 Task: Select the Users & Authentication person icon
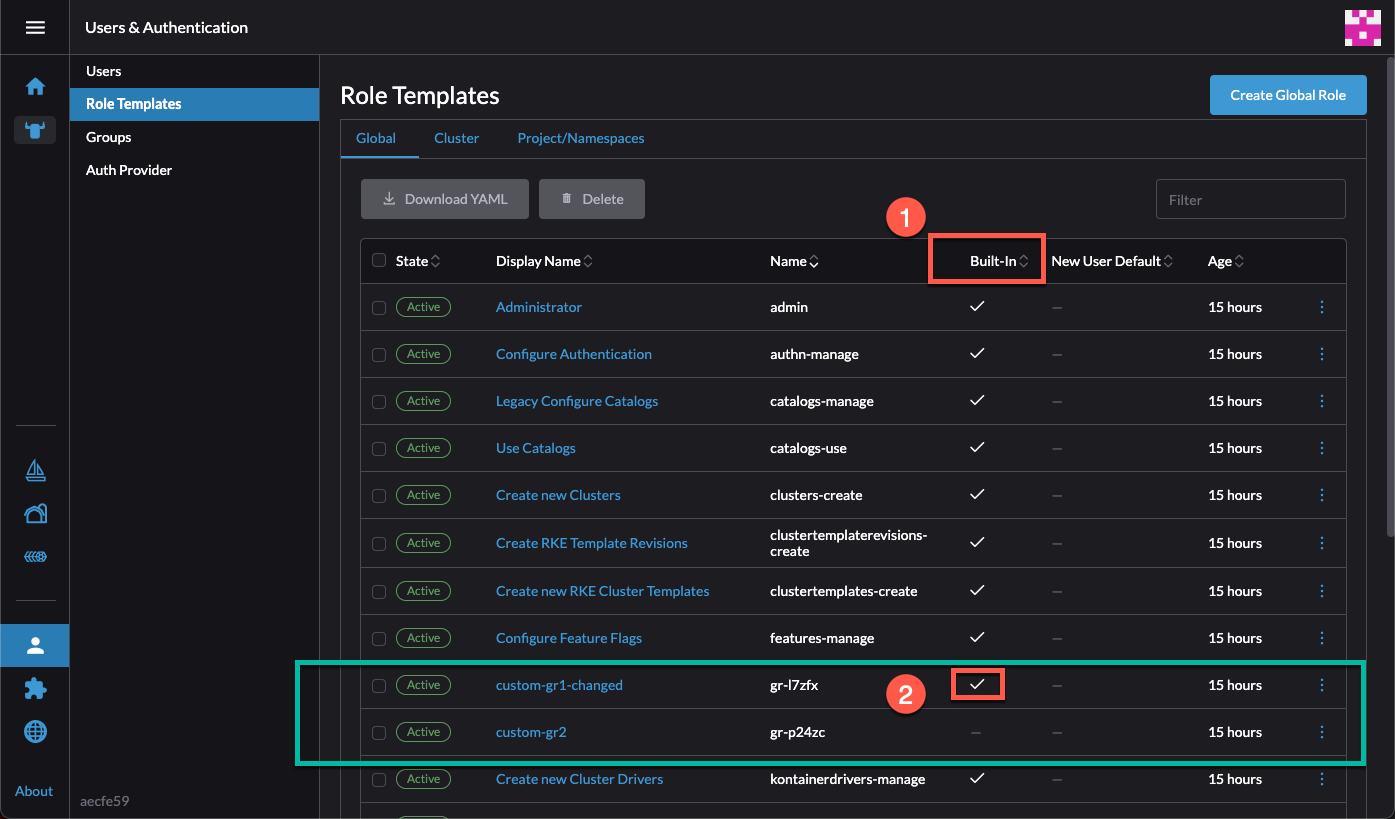(35, 645)
